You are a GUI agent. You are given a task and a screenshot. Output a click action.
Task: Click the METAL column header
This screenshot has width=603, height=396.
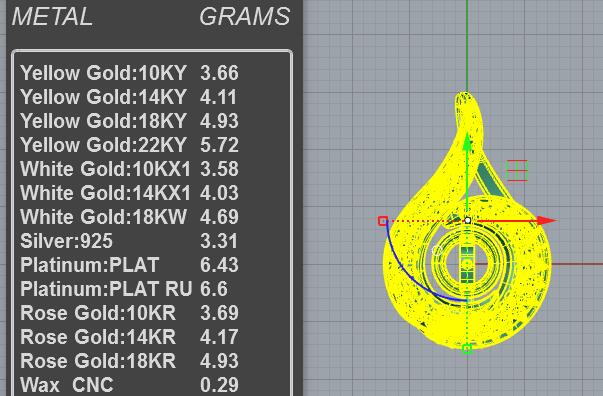[x=52, y=17]
